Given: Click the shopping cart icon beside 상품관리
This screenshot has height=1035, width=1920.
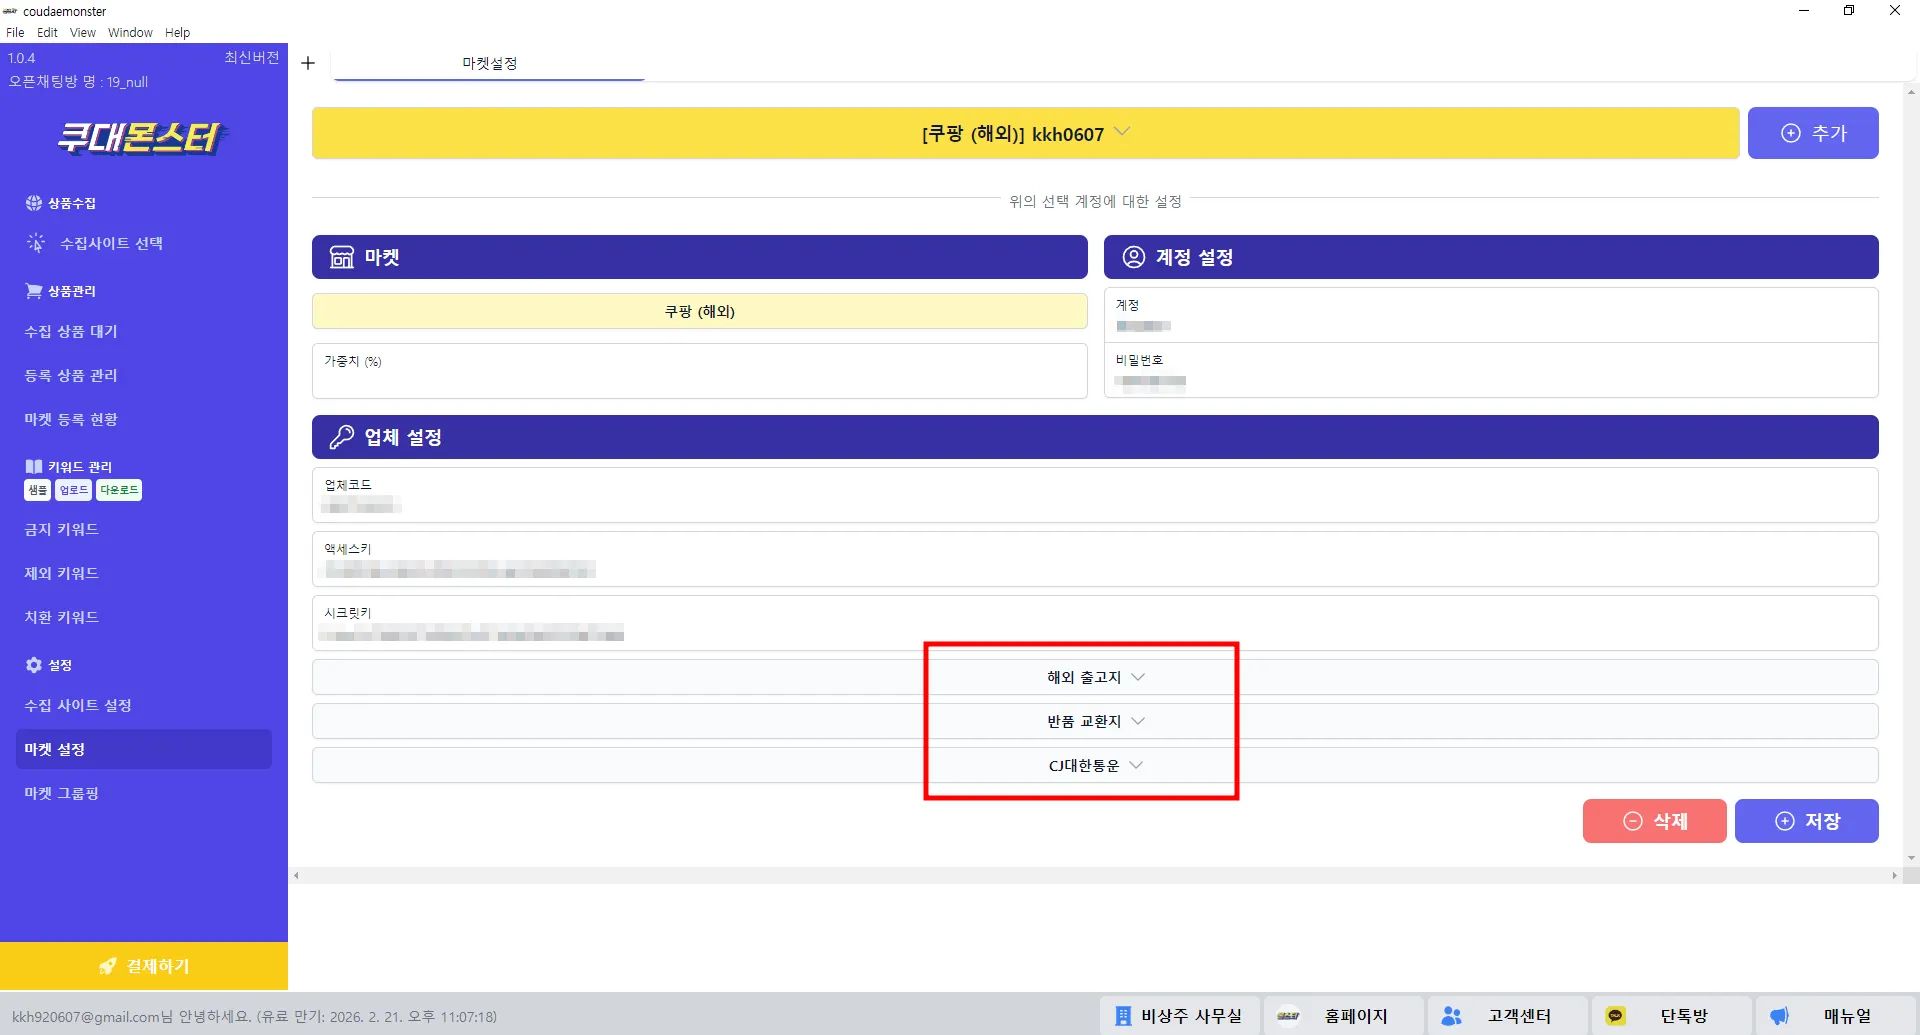Looking at the screenshot, I should click(x=34, y=291).
